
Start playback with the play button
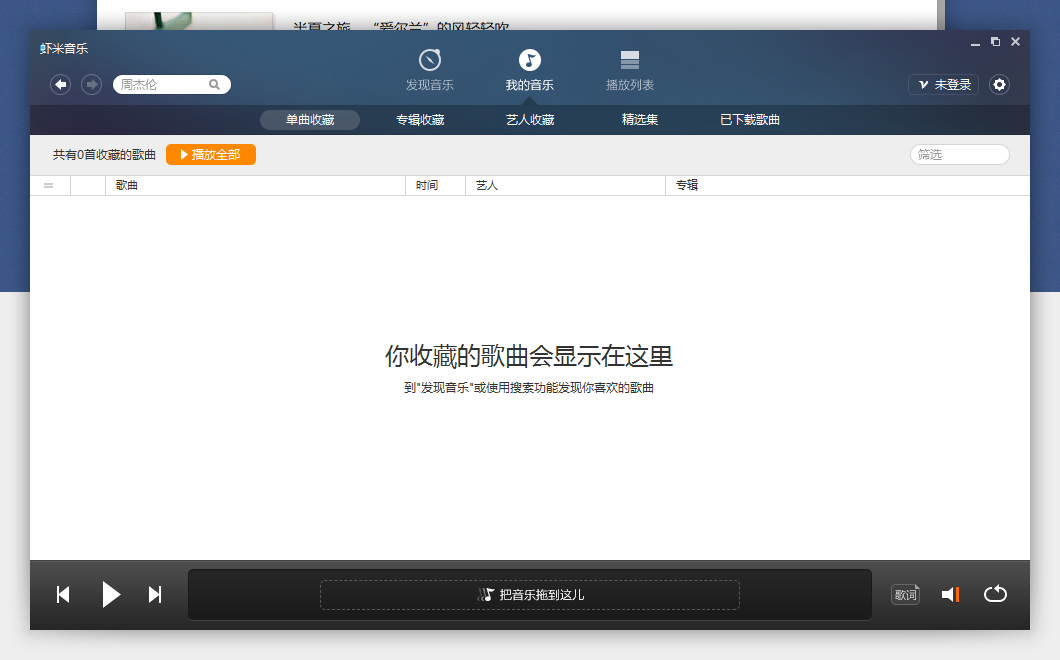pyautogui.click(x=111, y=594)
